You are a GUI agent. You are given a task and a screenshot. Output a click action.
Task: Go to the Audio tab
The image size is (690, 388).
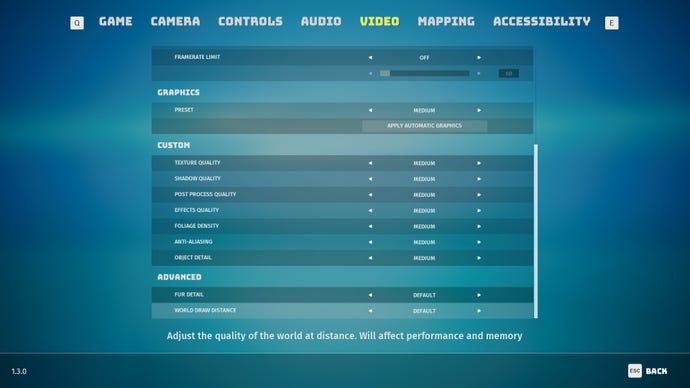click(x=321, y=22)
